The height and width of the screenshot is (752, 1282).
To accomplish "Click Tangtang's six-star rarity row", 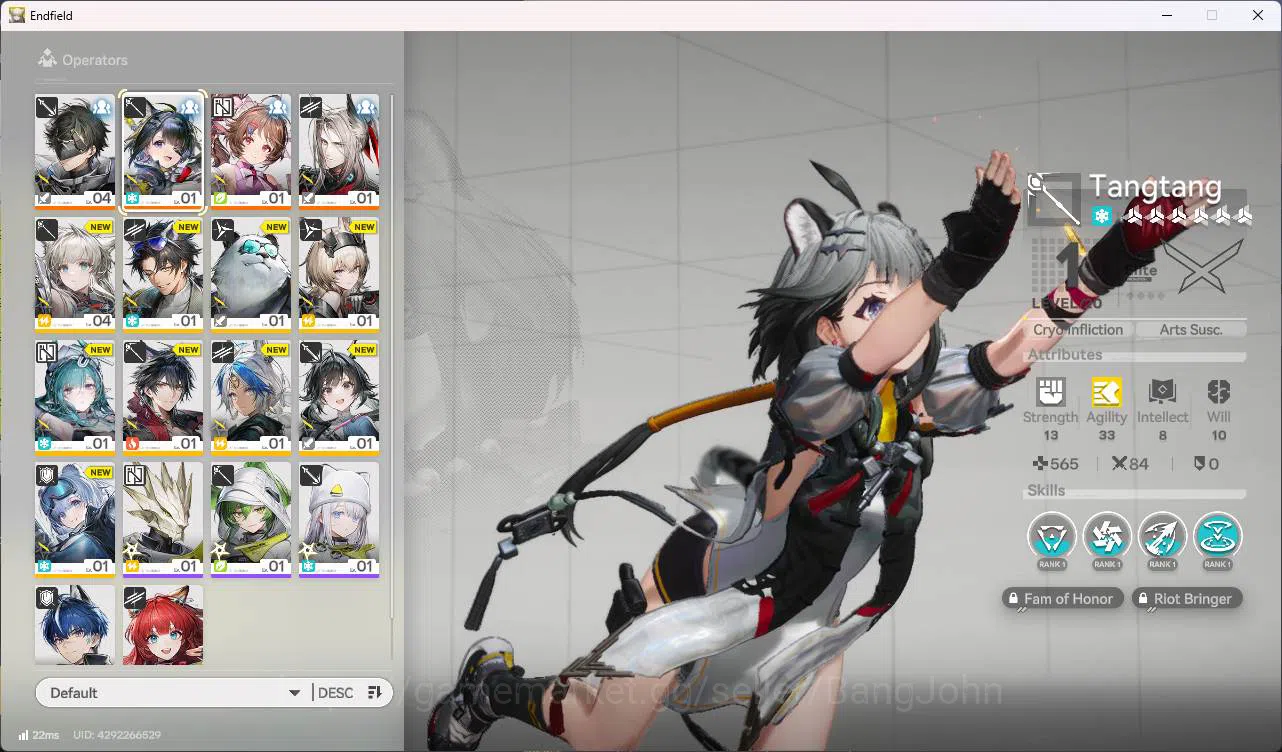I will pos(1187,216).
